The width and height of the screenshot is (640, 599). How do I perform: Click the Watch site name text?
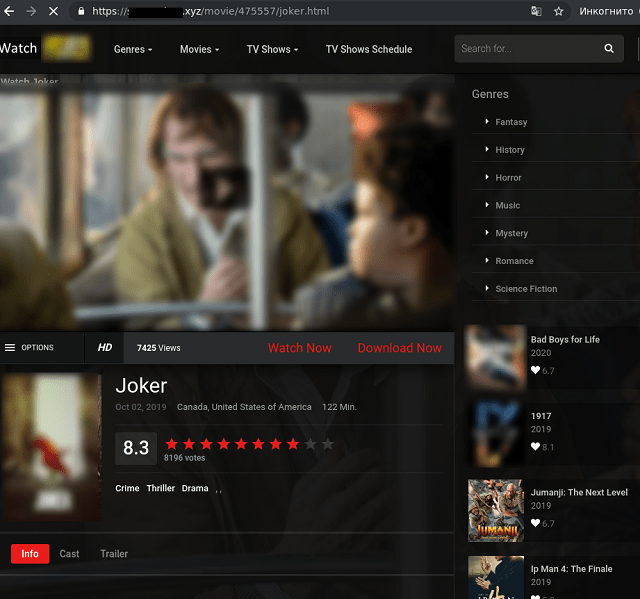coord(18,48)
